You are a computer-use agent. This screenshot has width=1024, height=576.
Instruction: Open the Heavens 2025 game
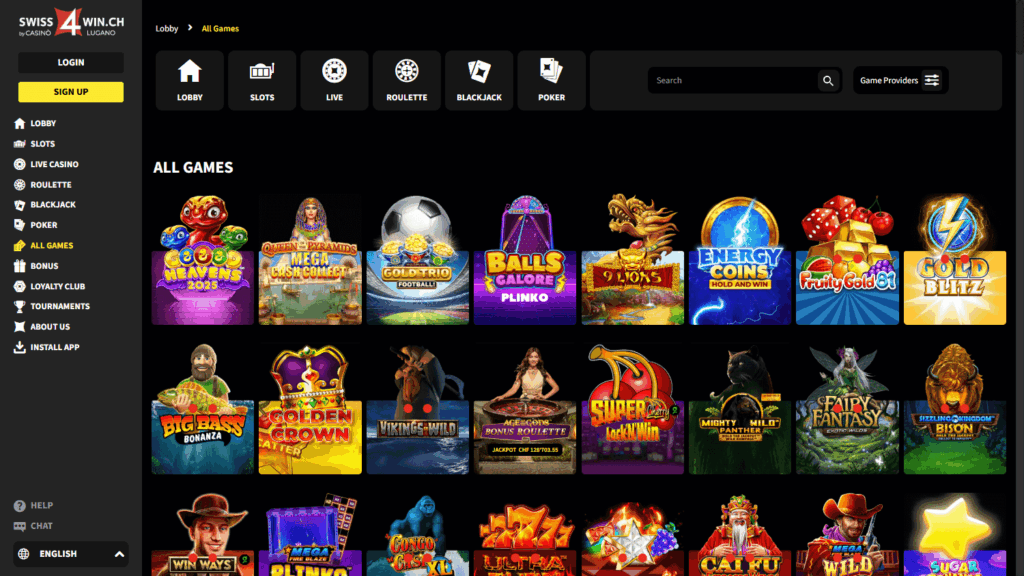pos(202,260)
